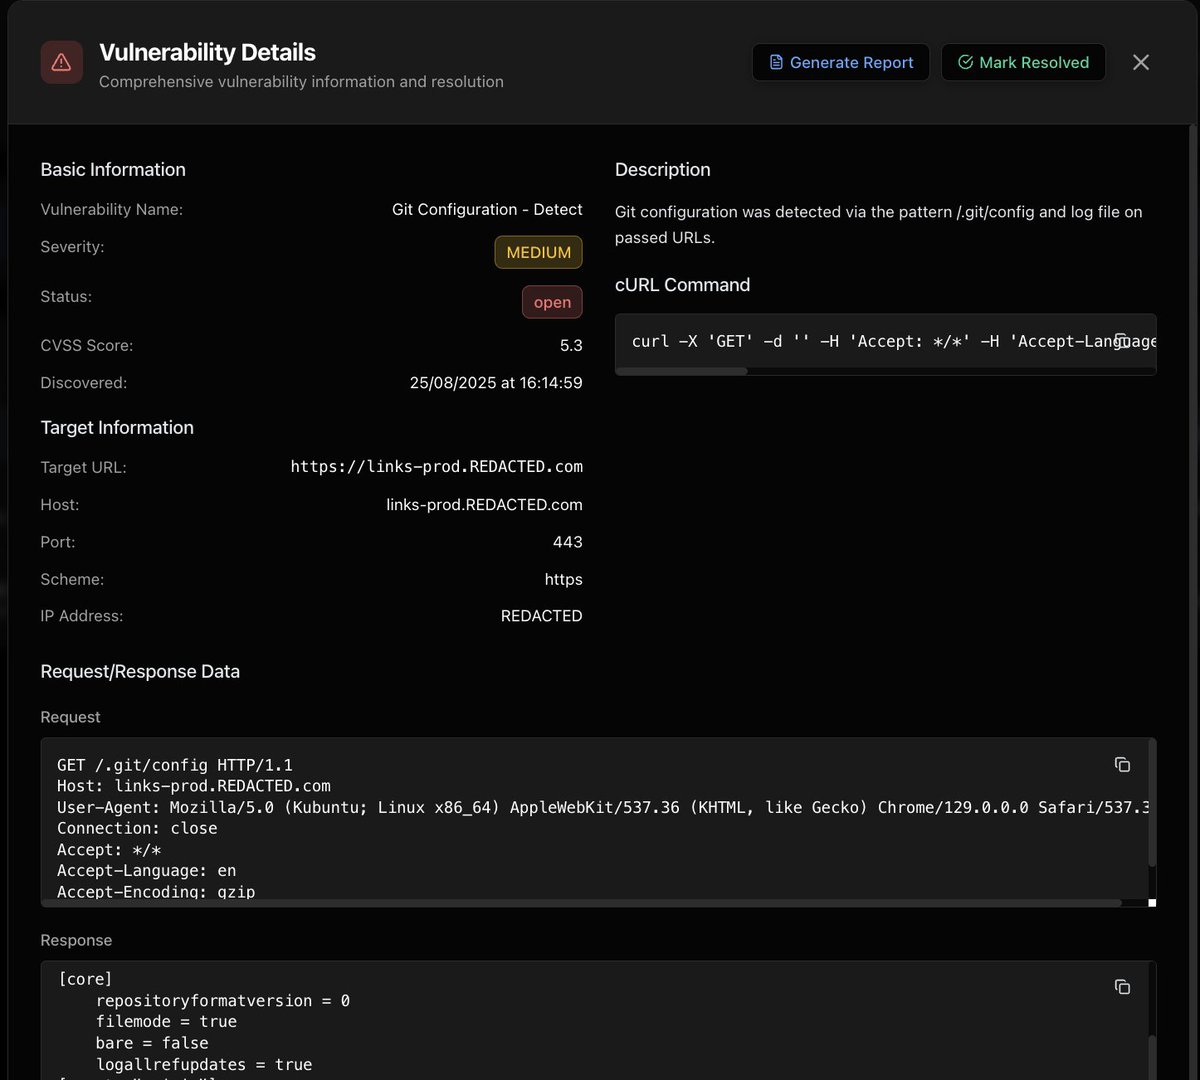Copy the Response data
This screenshot has width=1200, height=1080.
click(x=1122, y=987)
